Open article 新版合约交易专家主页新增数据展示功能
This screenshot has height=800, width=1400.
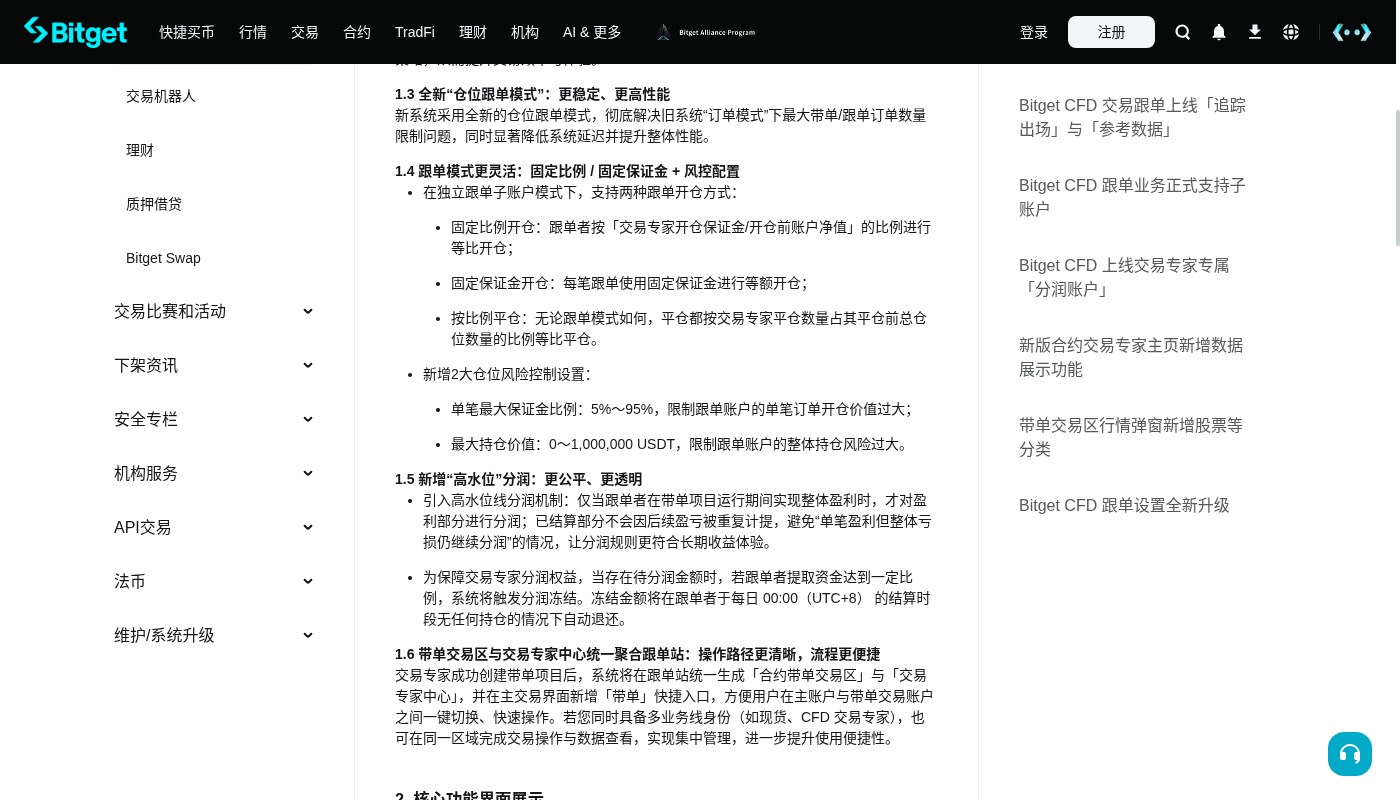click(1131, 357)
